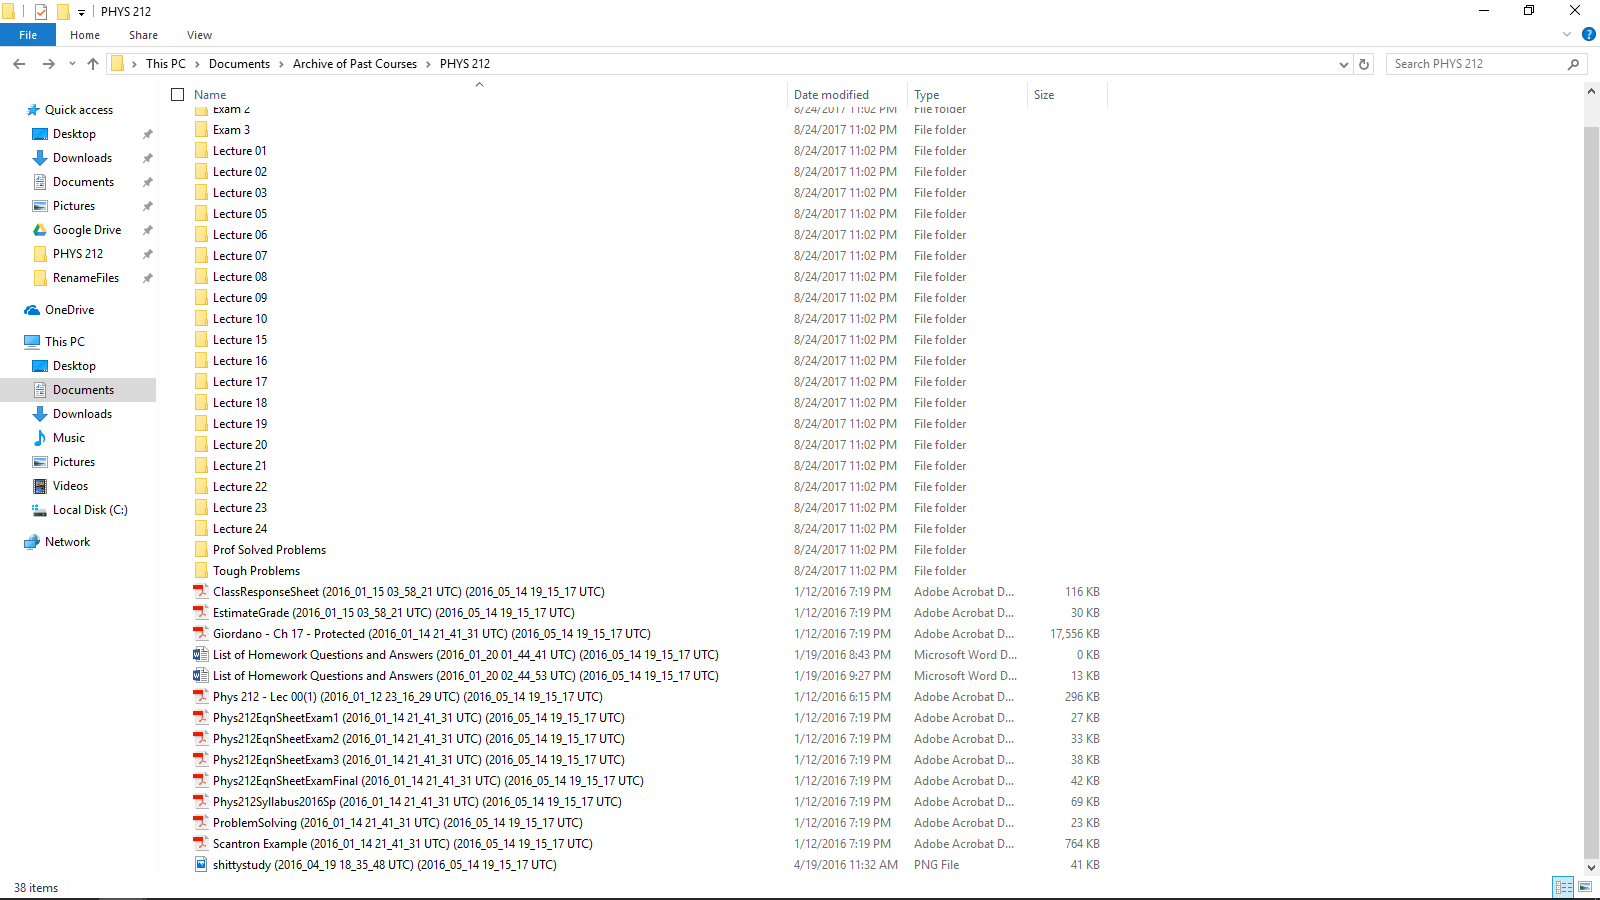The image size is (1600, 900).
Task: Go forward with the Forward arrow
Action: [x=48, y=64]
